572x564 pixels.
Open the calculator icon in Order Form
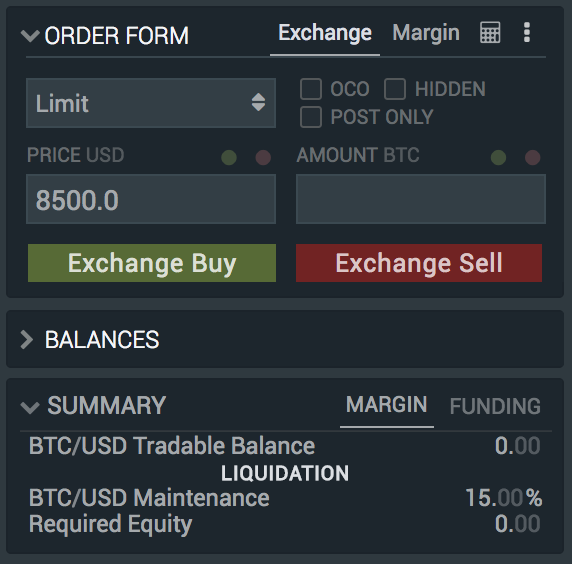pyautogui.click(x=490, y=32)
